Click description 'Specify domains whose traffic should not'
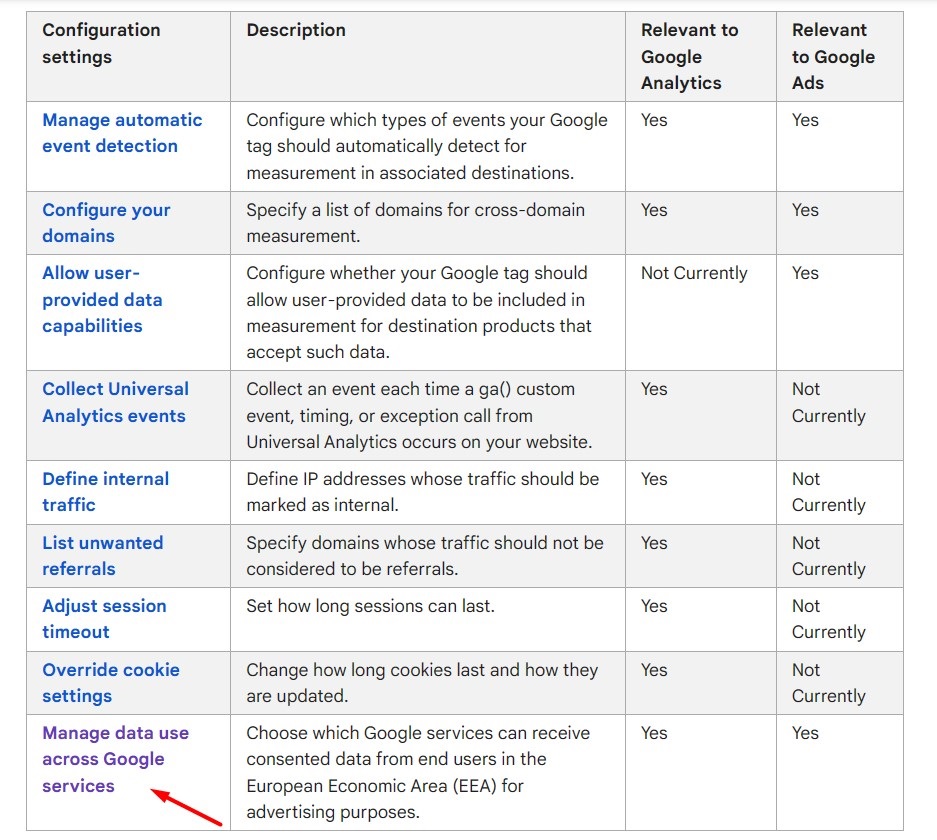 tap(425, 556)
